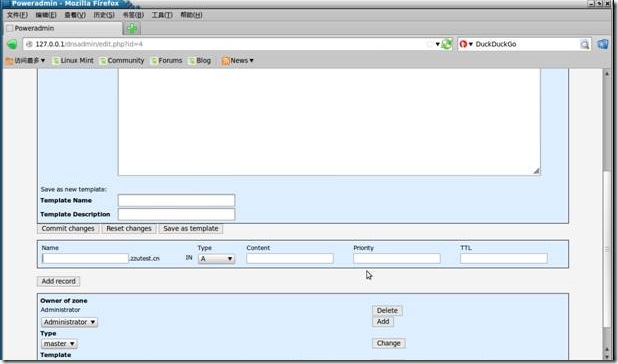Click the Commit changes button
The image size is (618, 364).
(x=68, y=228)
